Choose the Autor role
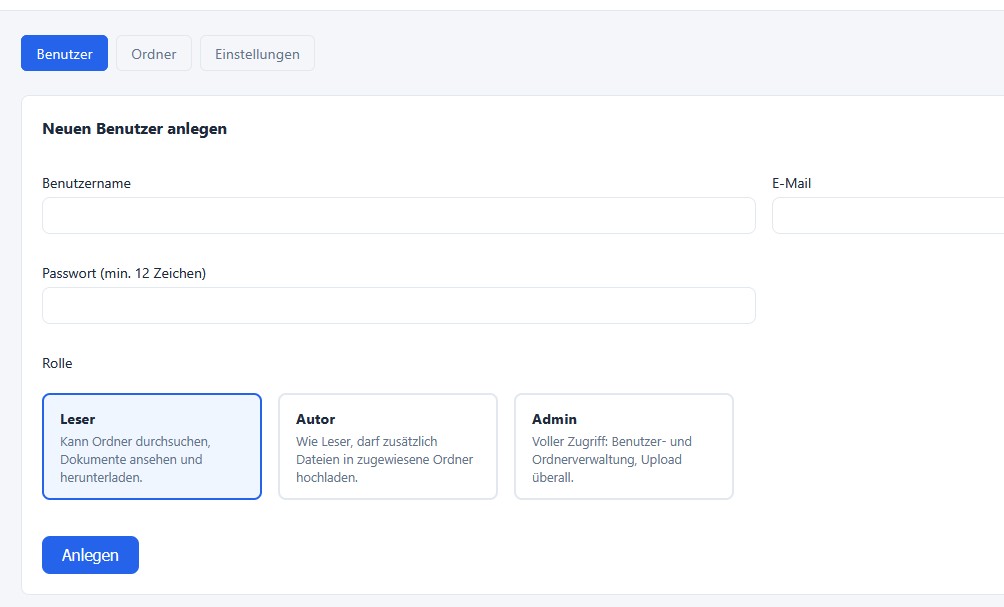The width and height of the screenshot is (1004, 607). (388, 445)
